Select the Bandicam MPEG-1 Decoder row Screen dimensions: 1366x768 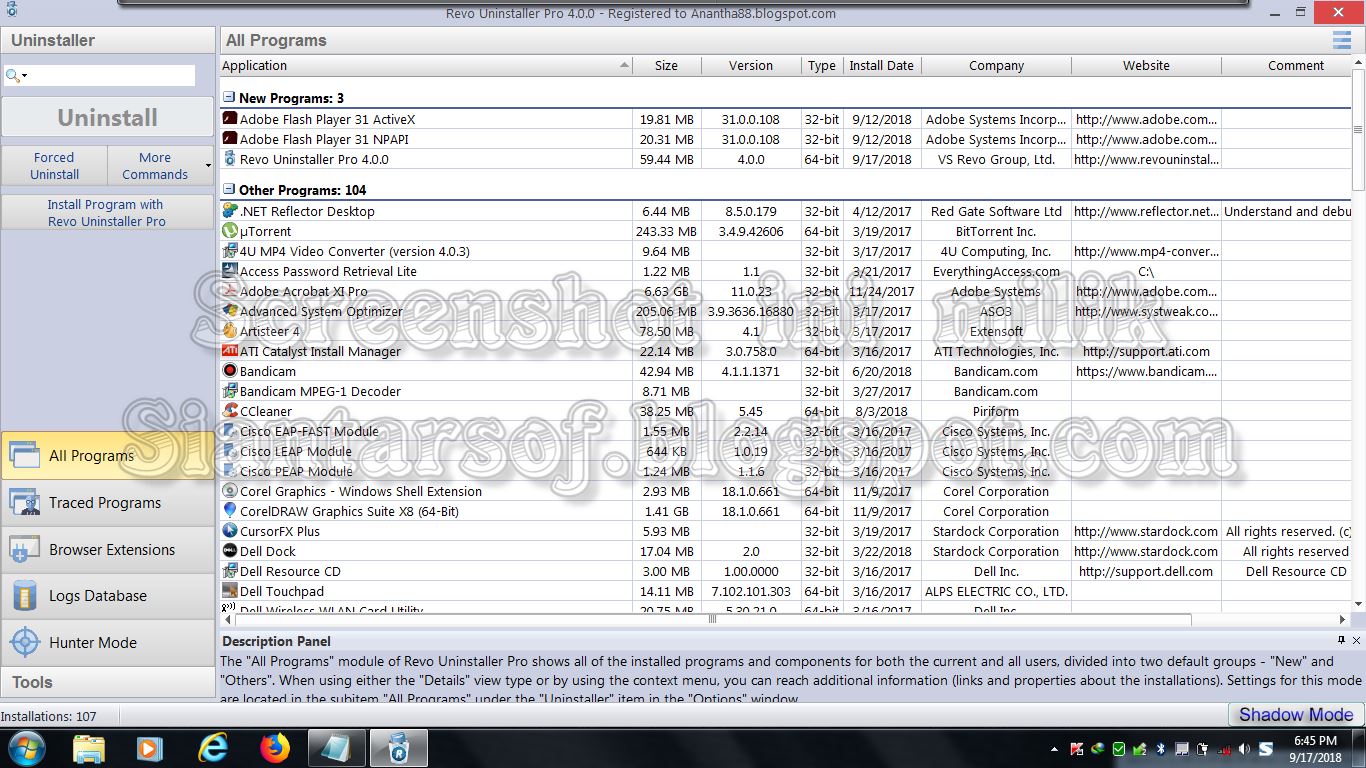(785, 391)
